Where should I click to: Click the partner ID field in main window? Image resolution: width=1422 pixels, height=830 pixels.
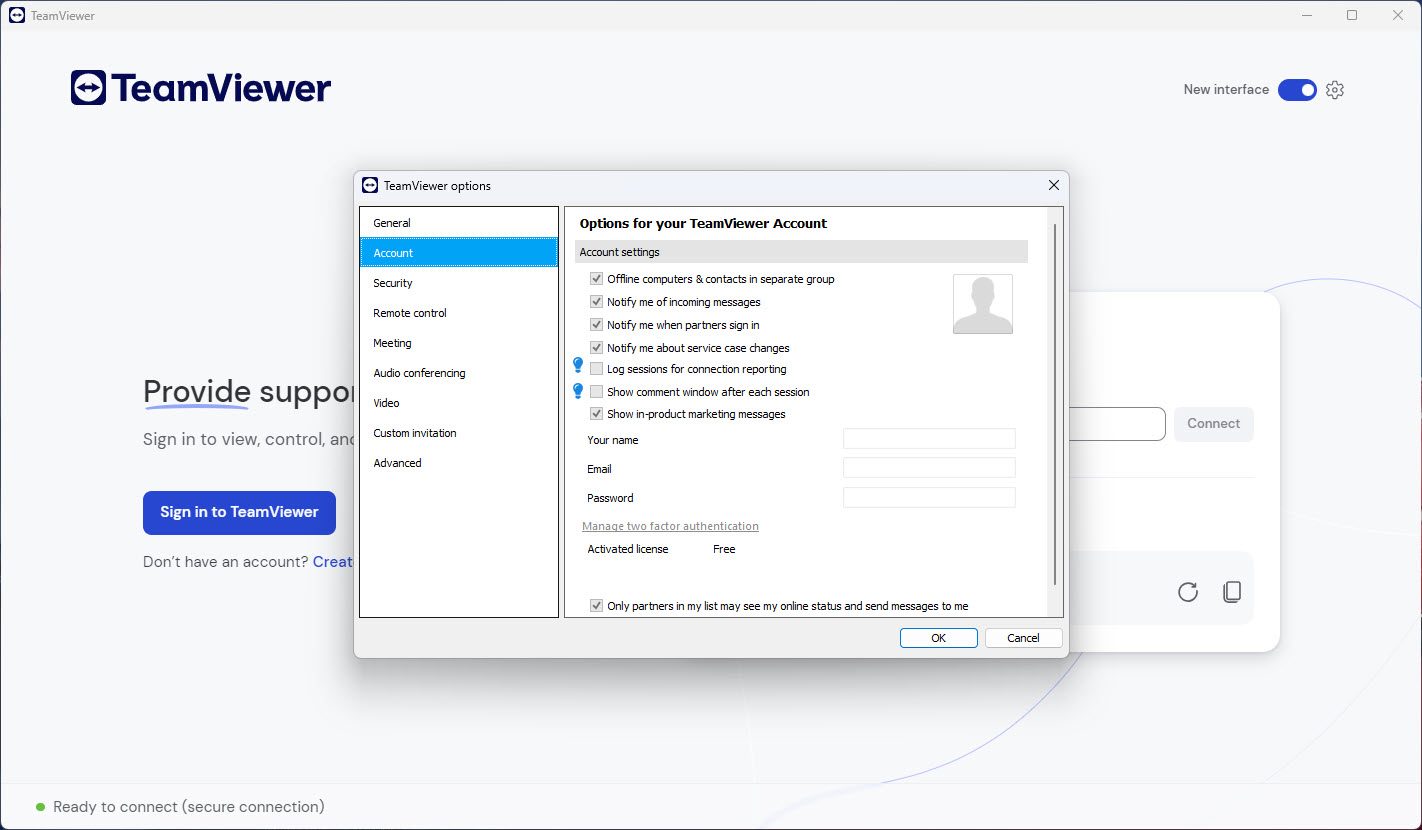1117,424
